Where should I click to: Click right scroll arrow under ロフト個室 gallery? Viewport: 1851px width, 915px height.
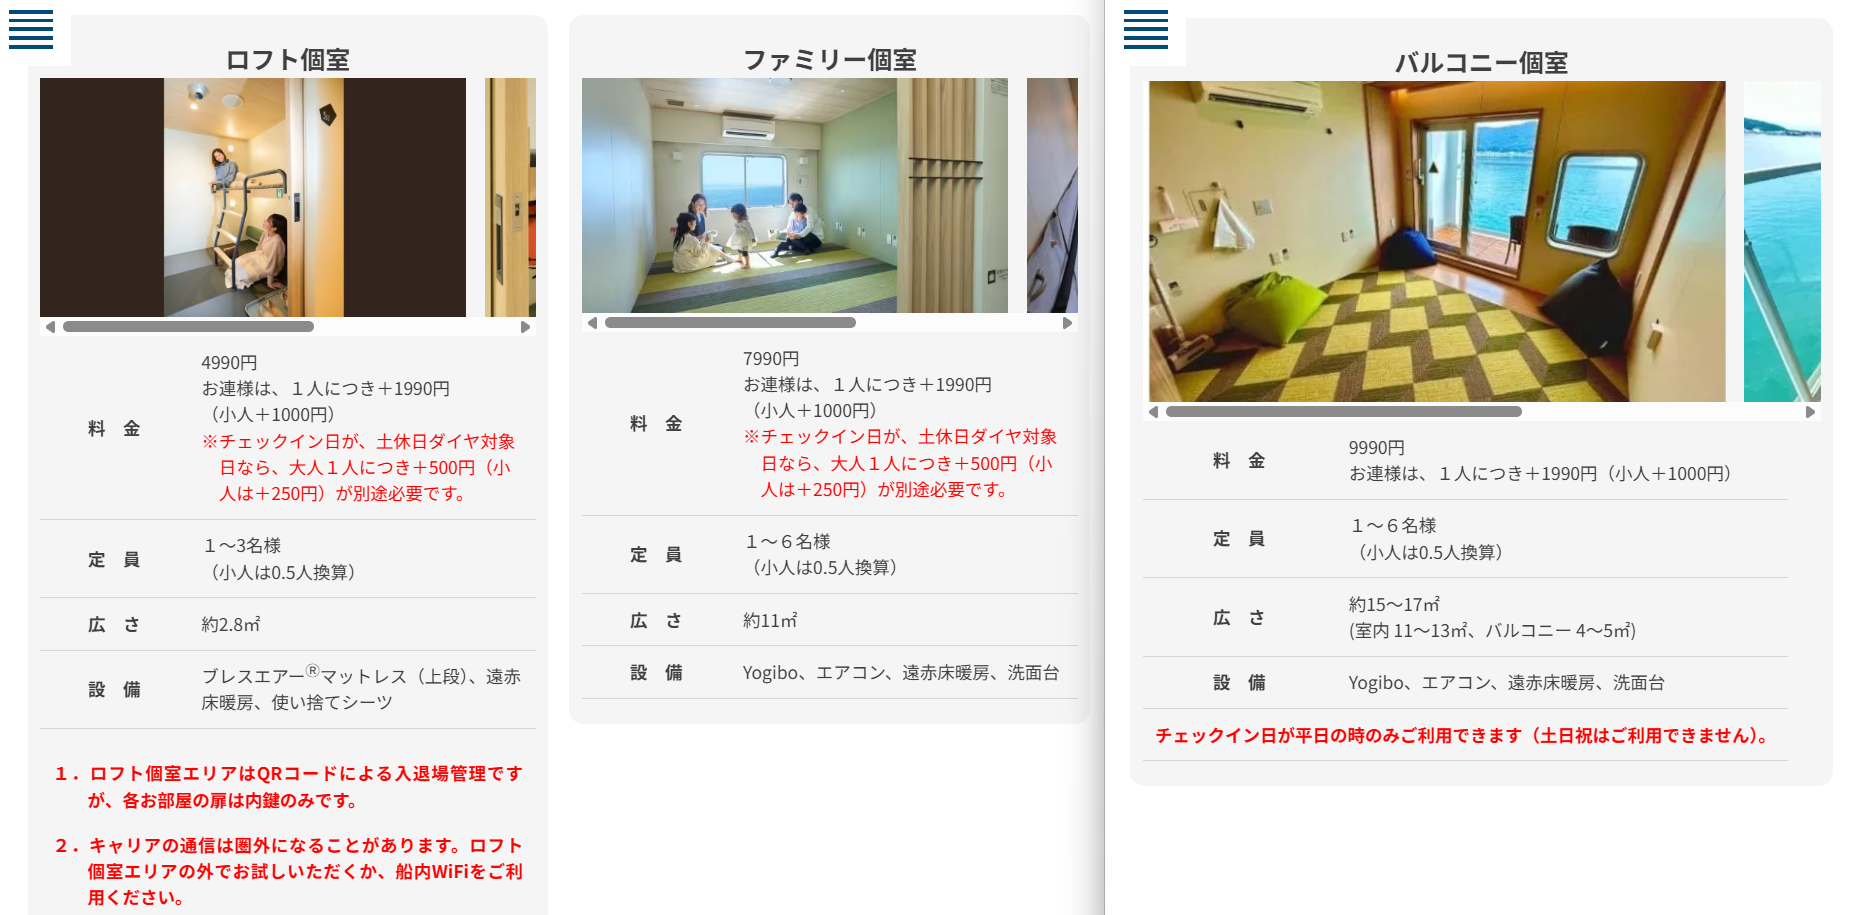click(525, 327)
